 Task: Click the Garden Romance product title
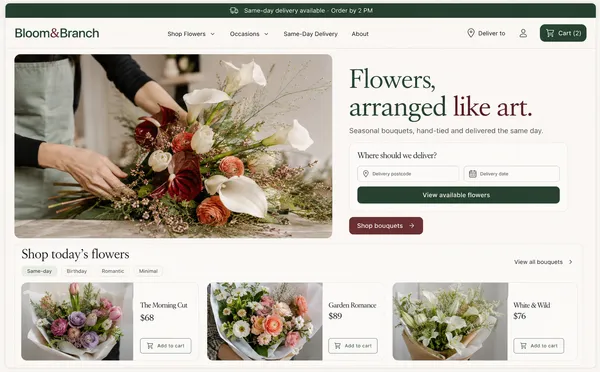[352, 305]
